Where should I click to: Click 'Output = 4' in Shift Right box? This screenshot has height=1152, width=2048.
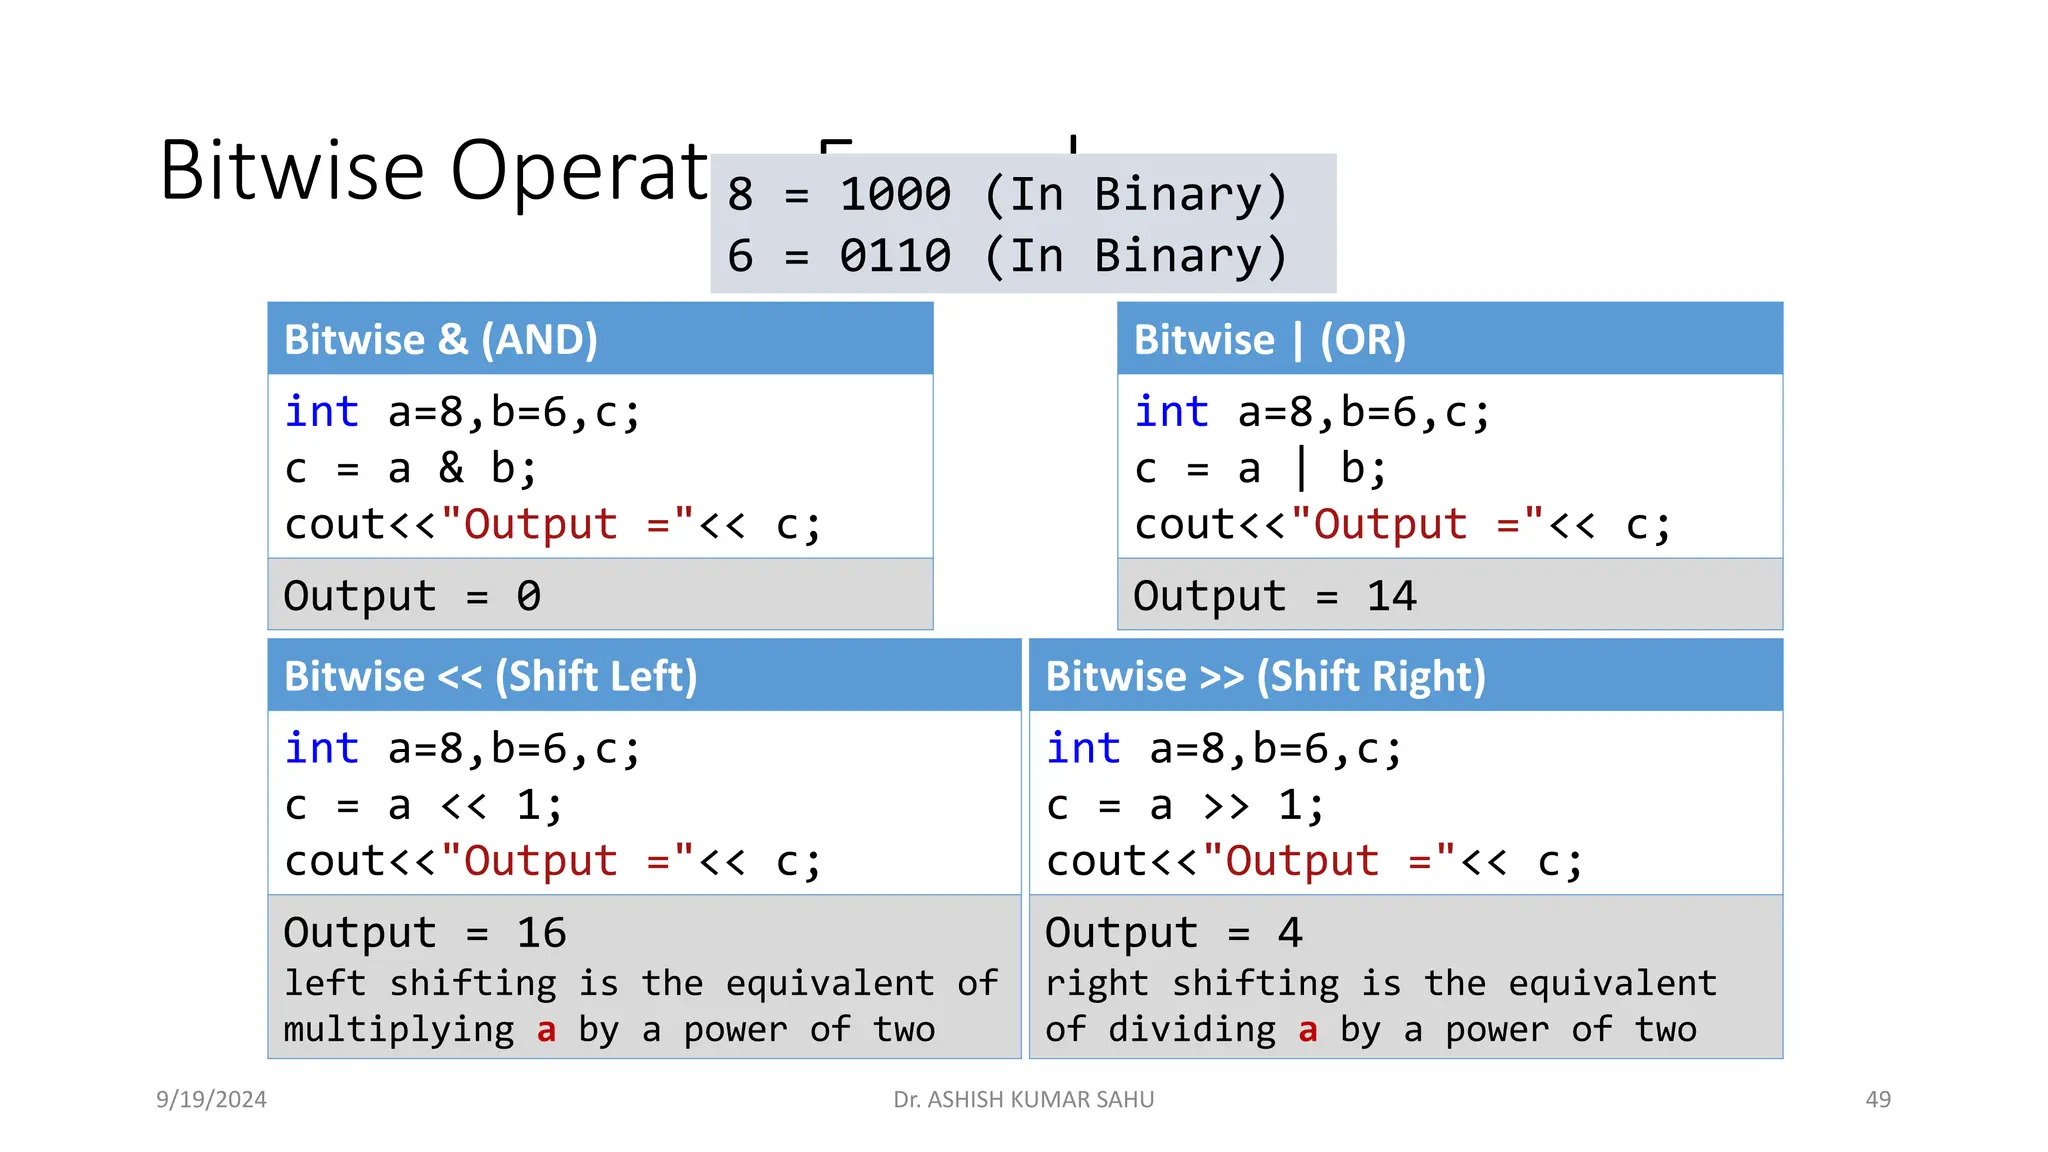point(1175,933)
